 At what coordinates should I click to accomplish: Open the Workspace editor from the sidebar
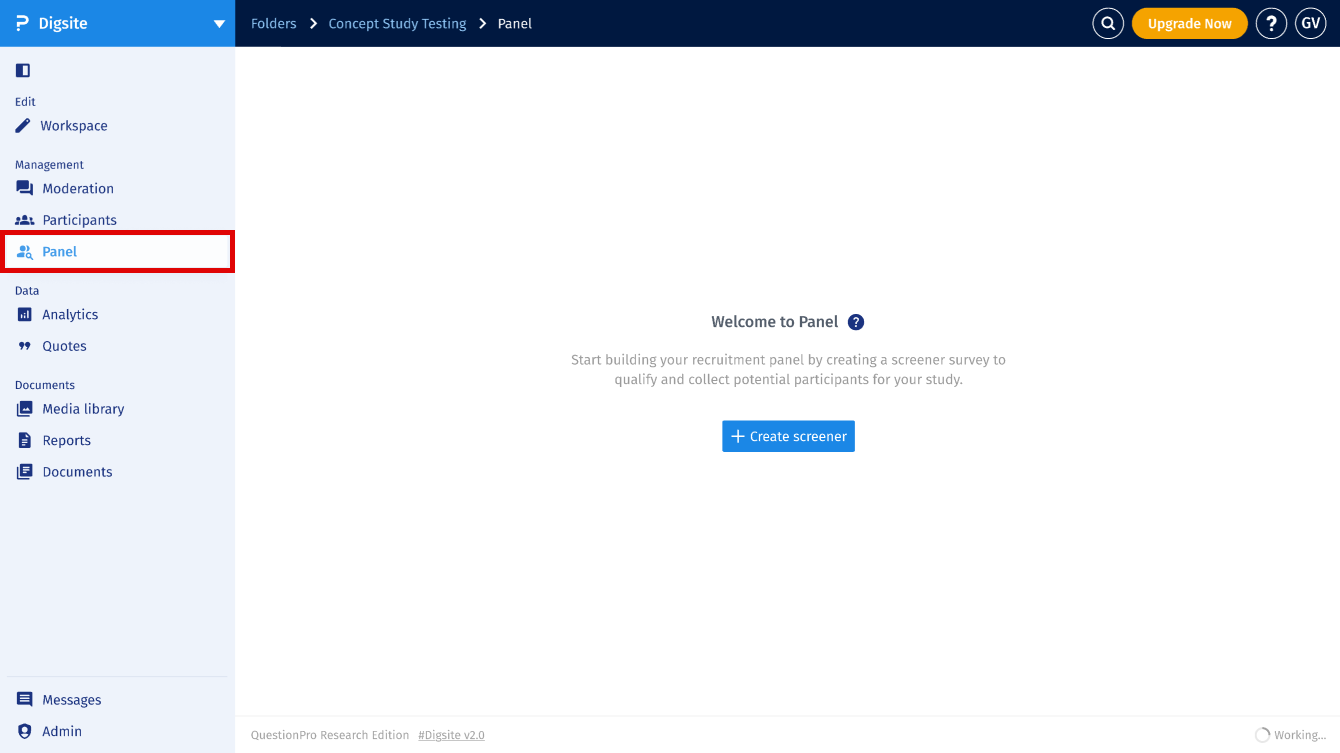click(73, 126)
